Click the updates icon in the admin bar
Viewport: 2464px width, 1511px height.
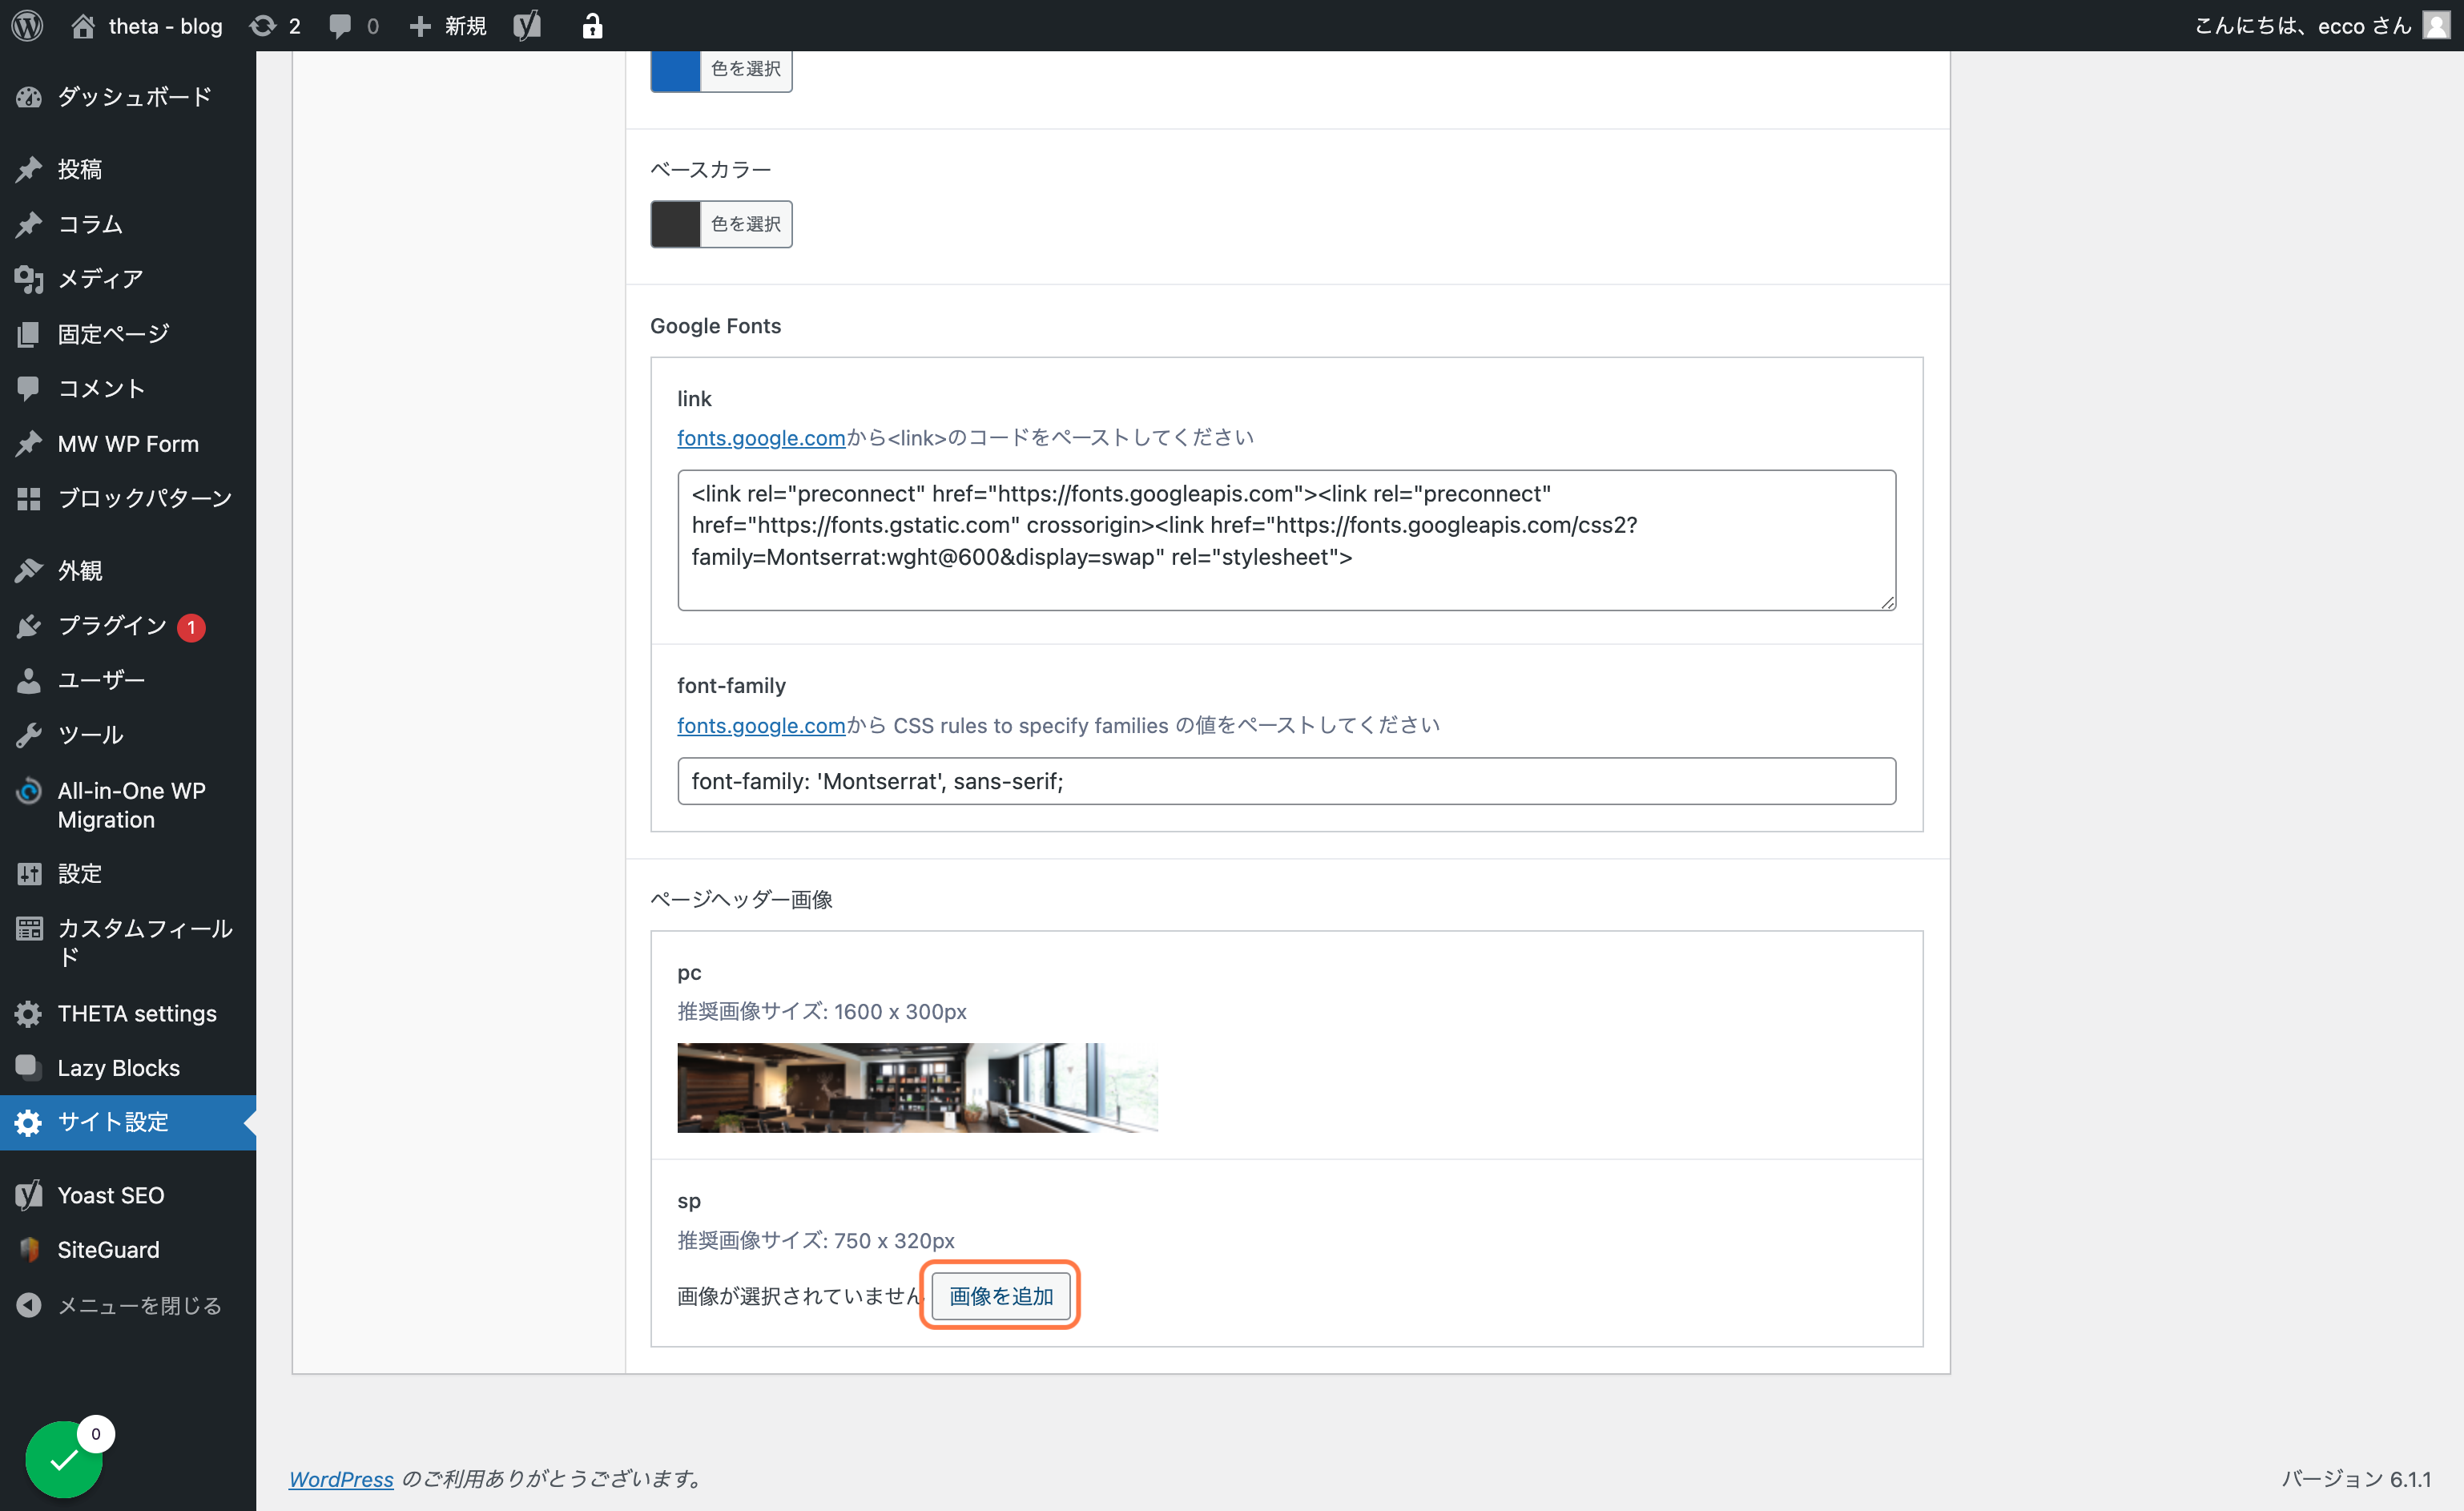tap(262, 26)
